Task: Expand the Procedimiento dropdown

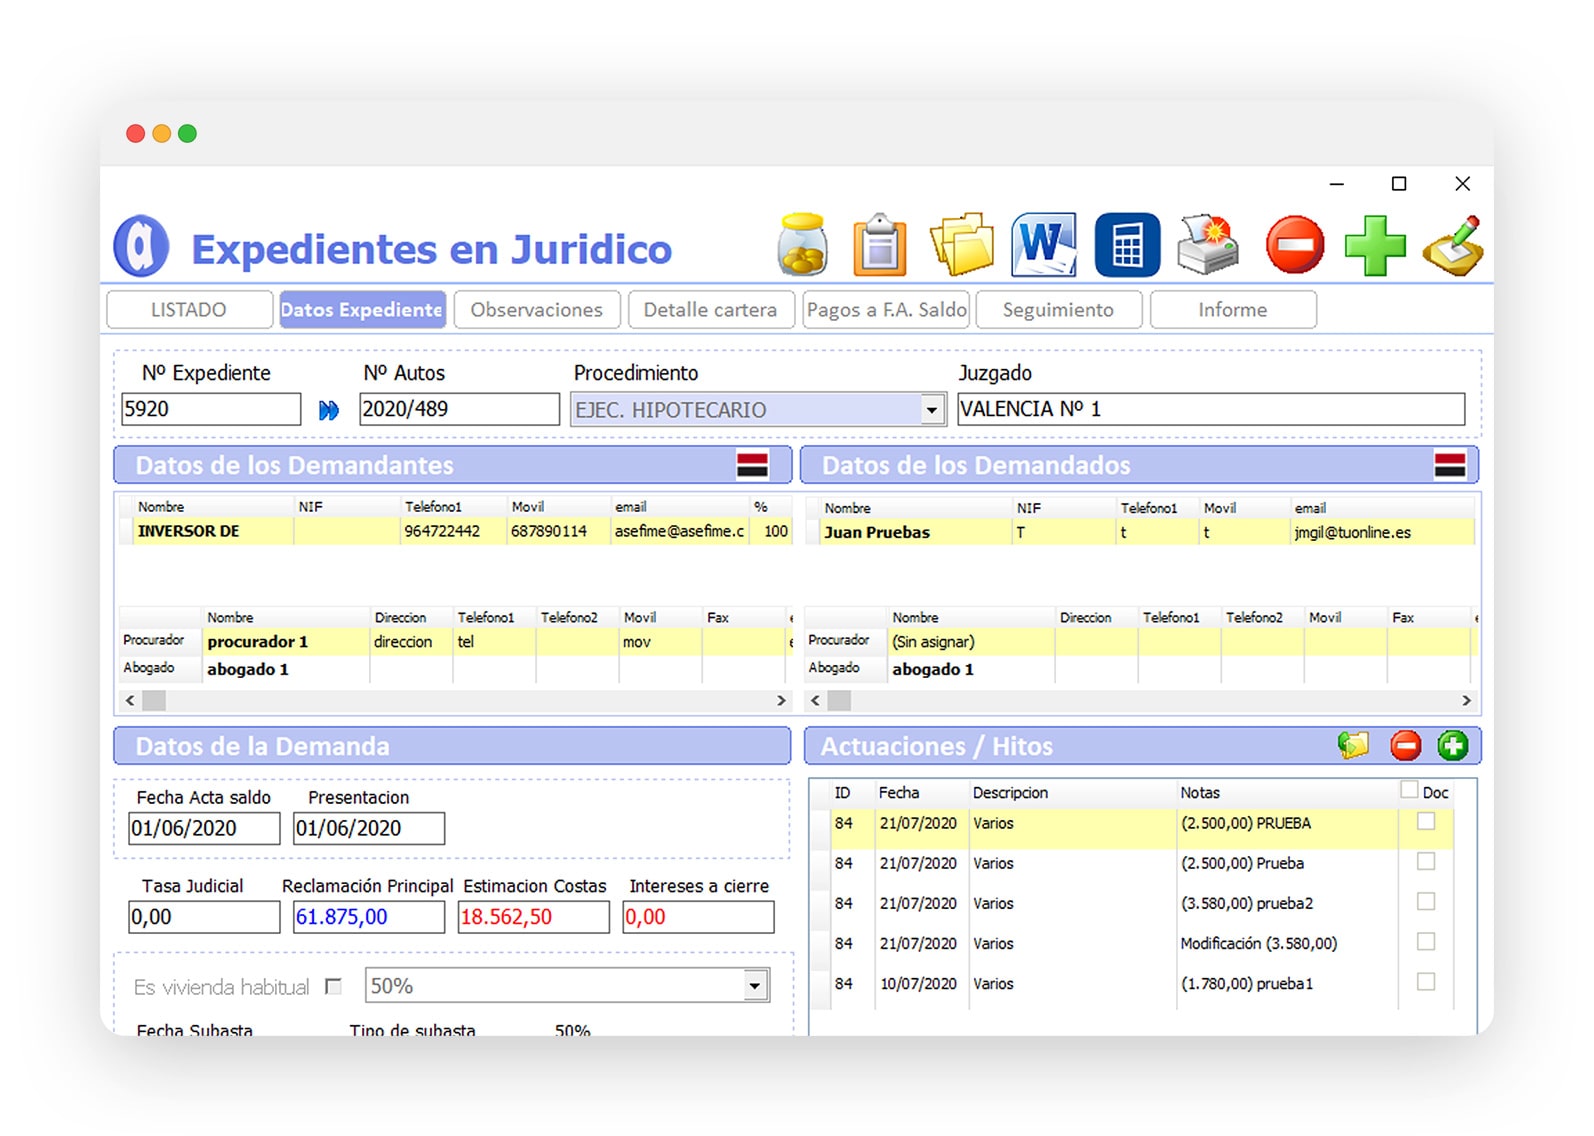Action: pyautogui.click(x=932, y=410)
